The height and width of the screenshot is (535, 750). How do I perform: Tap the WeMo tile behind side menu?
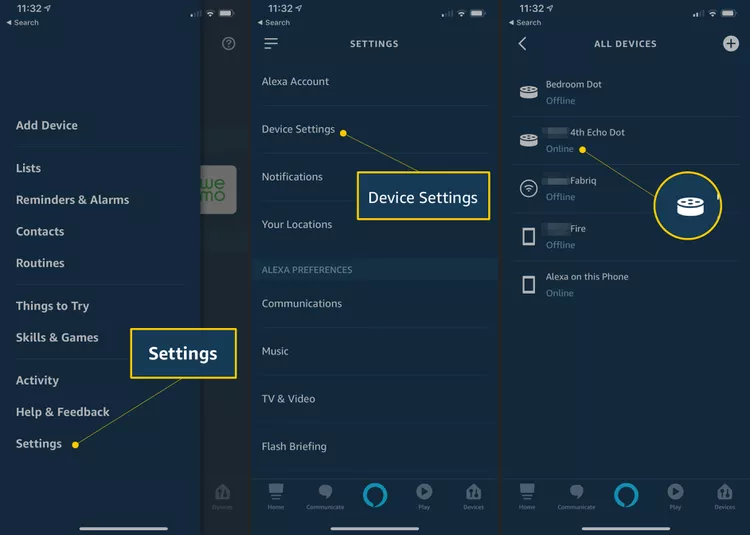[x=218, y=190]
